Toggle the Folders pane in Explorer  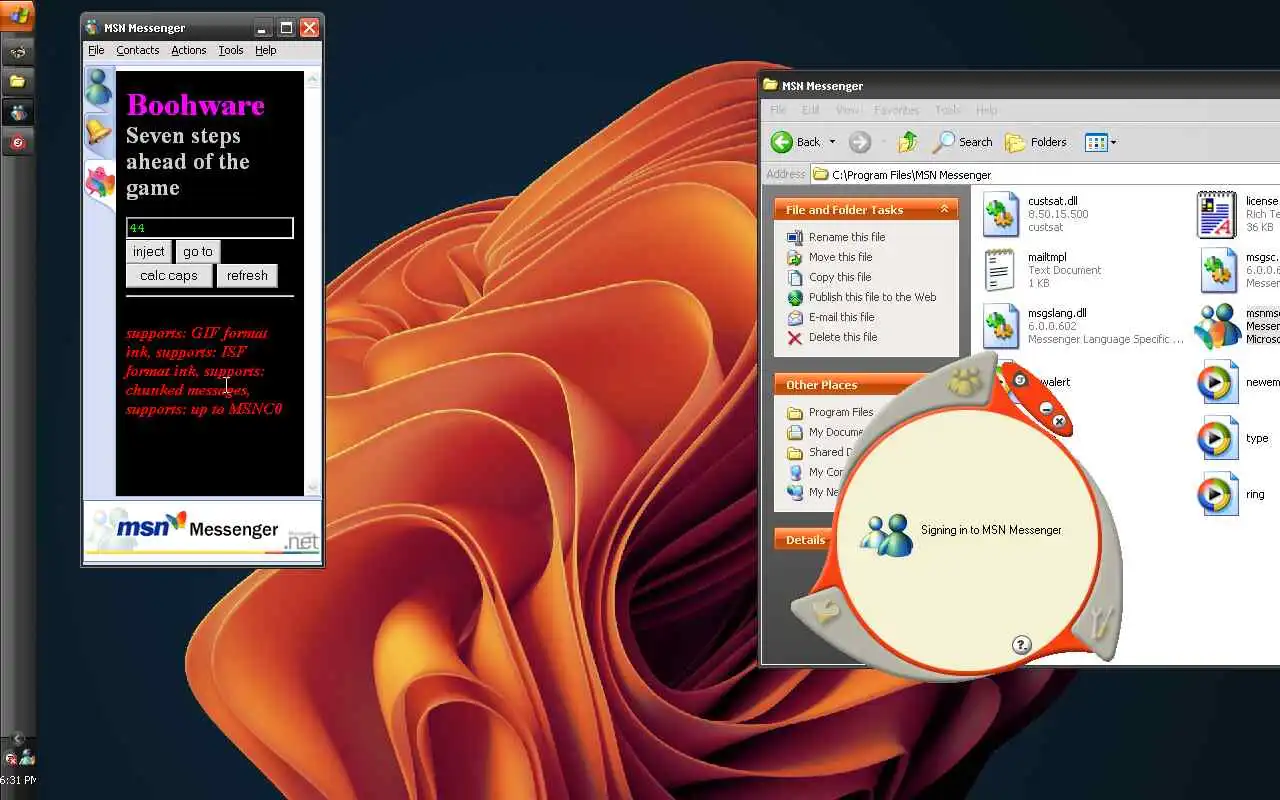click(x=1036, y=142)
